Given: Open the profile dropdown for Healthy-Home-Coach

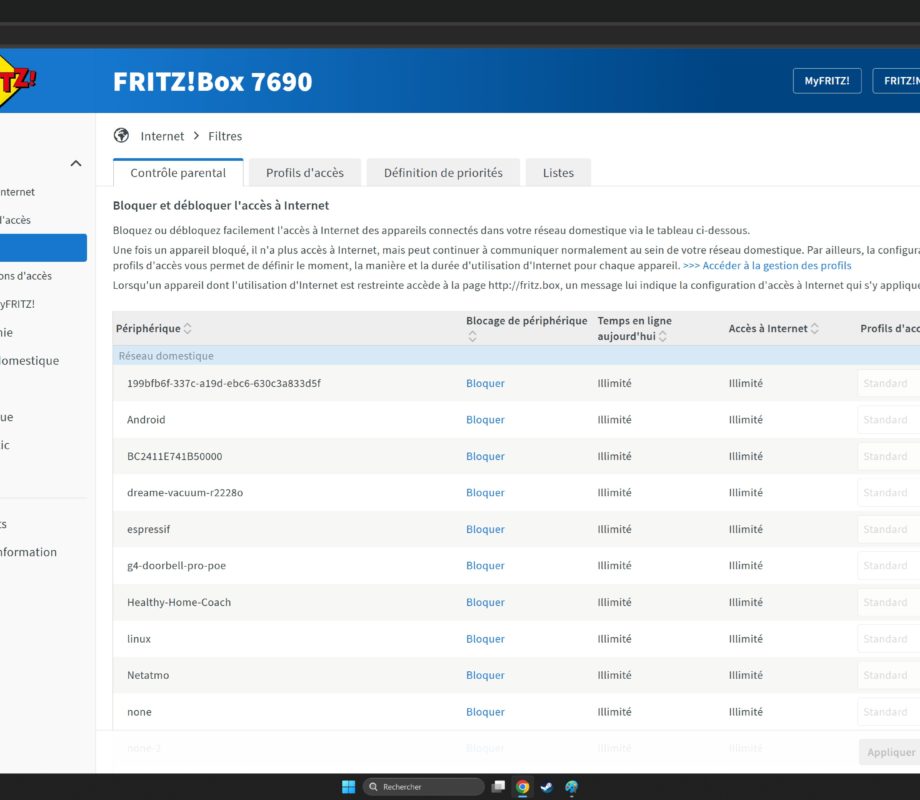Looking at the screenshot, I should (x=889, y=602).
